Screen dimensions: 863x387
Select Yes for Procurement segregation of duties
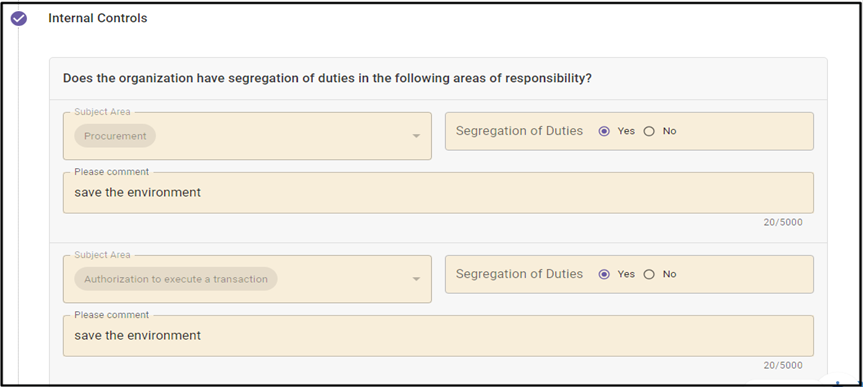point(604,131)
